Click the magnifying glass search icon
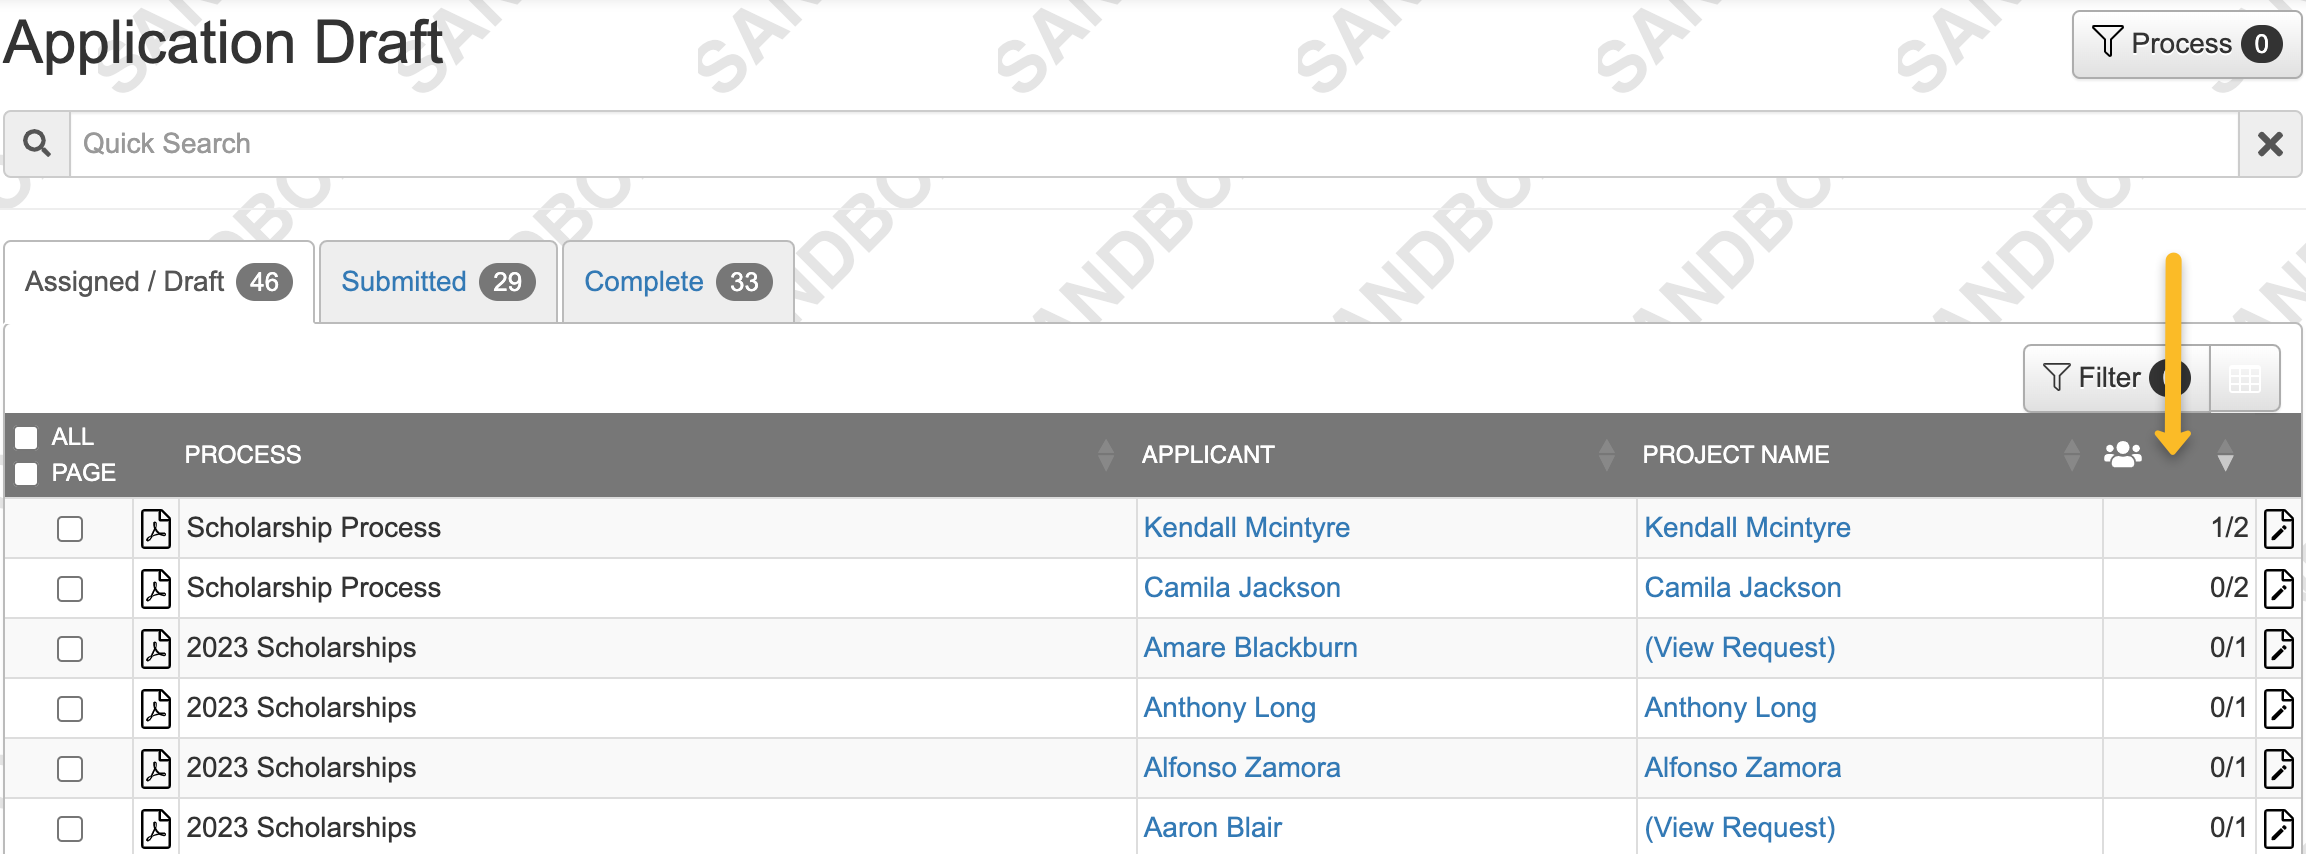The width and height of the screenshot is (2306, 854). pyautogui.click(x=37, y=144)
